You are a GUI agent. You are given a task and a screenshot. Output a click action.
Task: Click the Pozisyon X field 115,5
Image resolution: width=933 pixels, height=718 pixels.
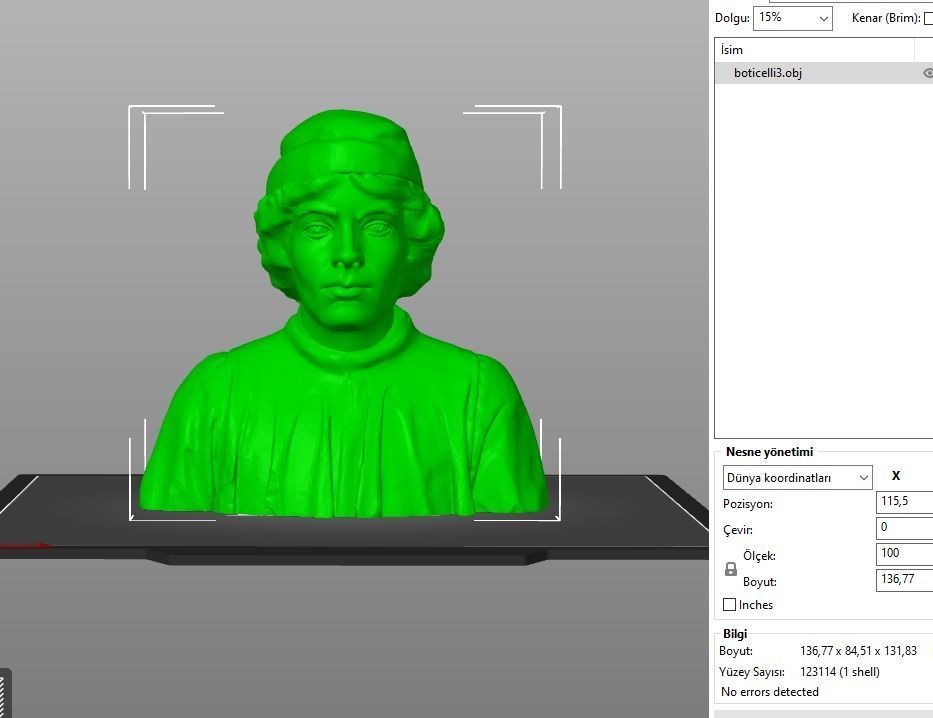pyautogui.click(x=904, y=502)
